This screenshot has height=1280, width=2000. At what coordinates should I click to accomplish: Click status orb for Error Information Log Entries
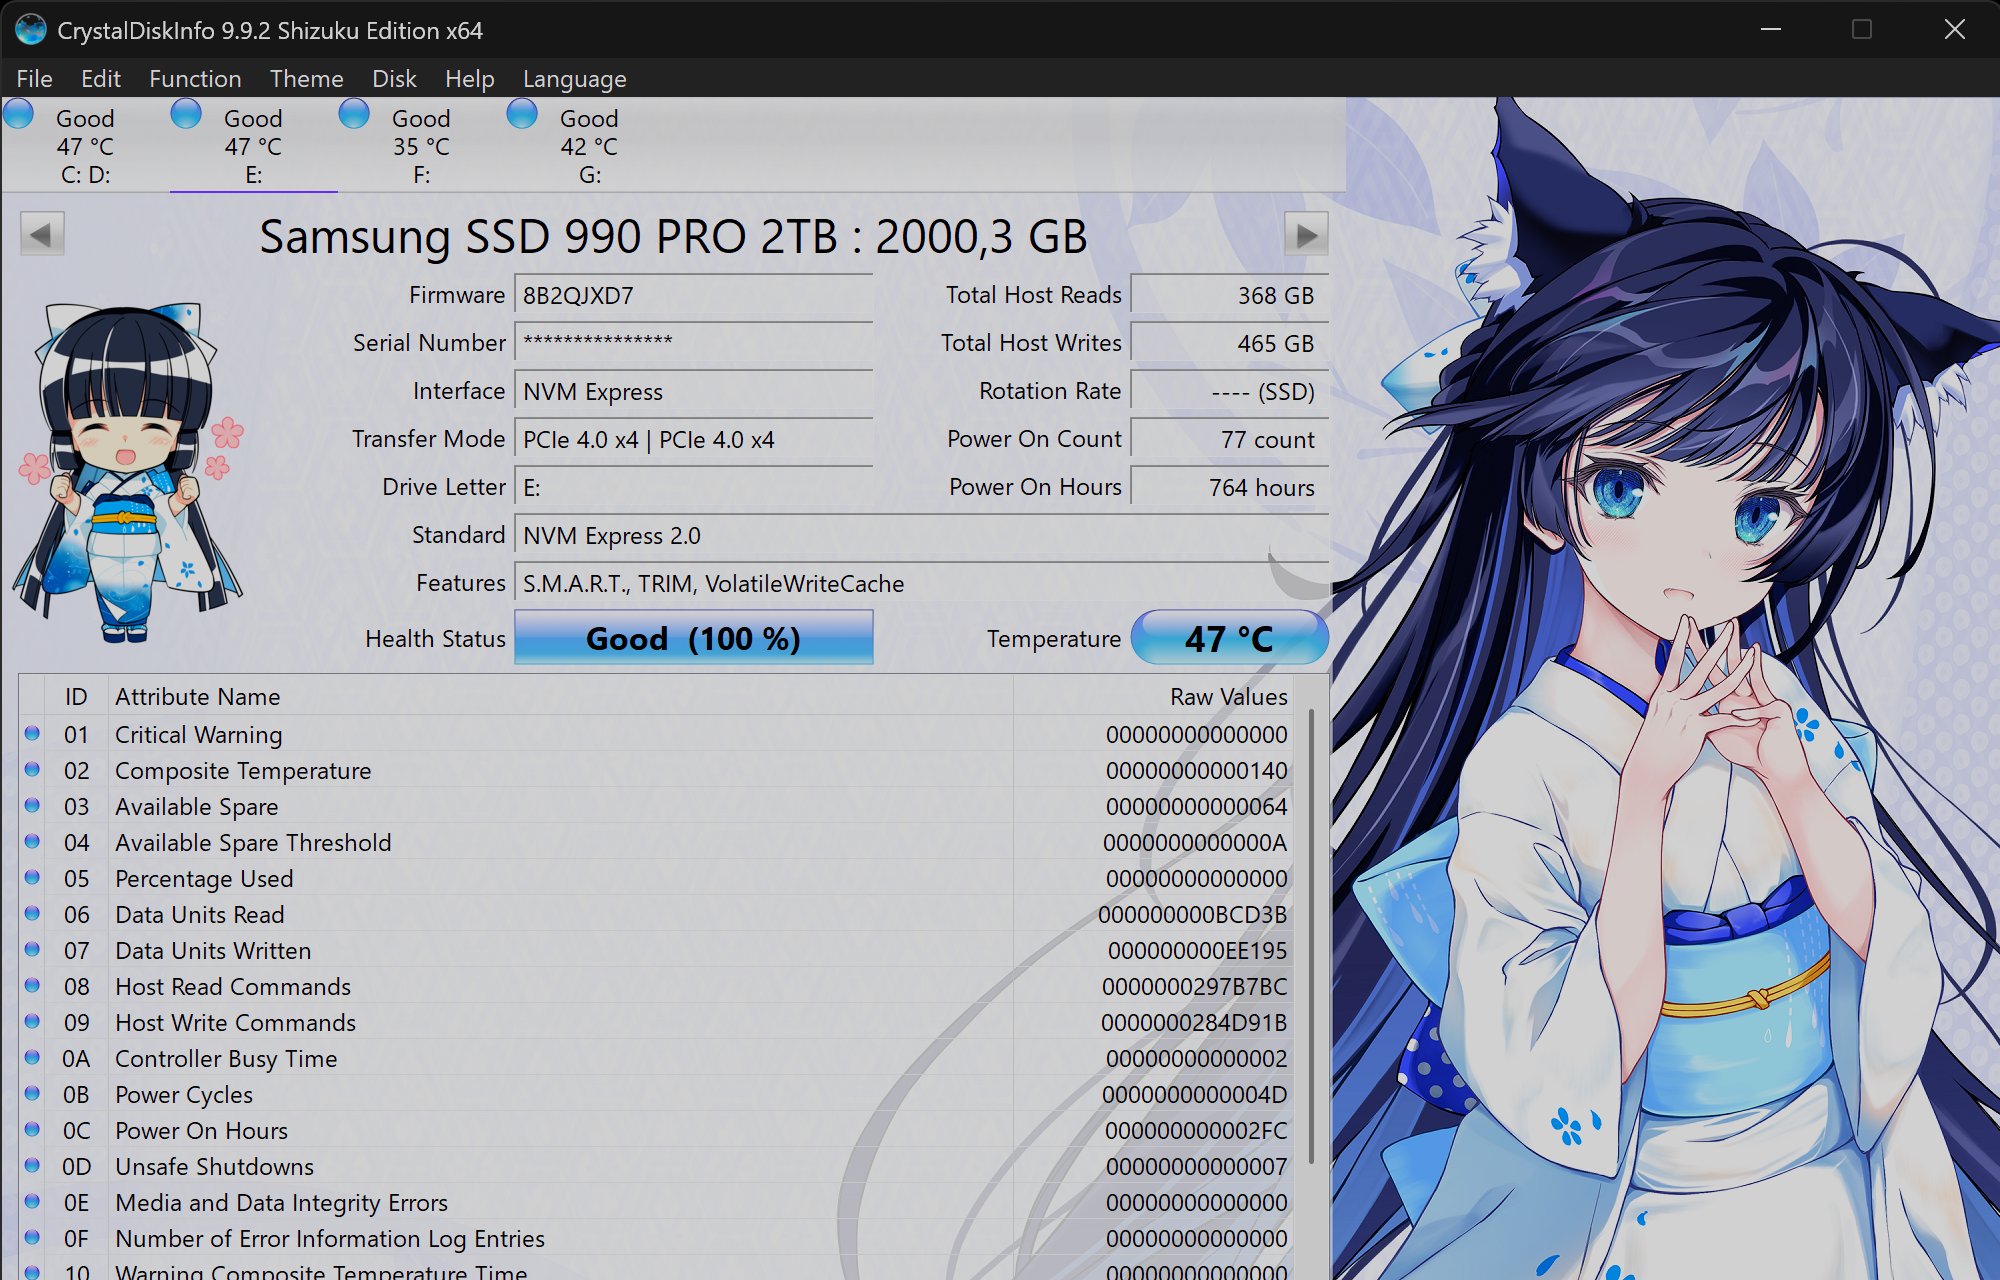pos(32,1238)
